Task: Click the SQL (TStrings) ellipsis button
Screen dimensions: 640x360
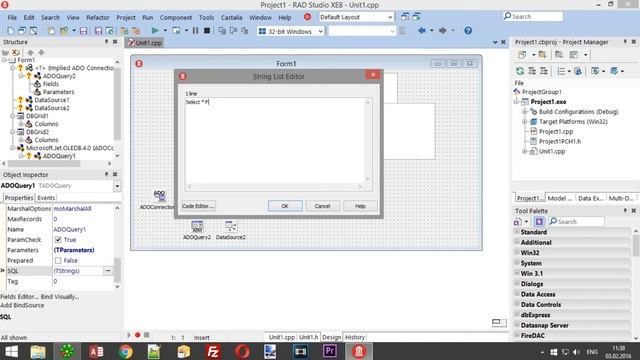Action: [108, 271]
